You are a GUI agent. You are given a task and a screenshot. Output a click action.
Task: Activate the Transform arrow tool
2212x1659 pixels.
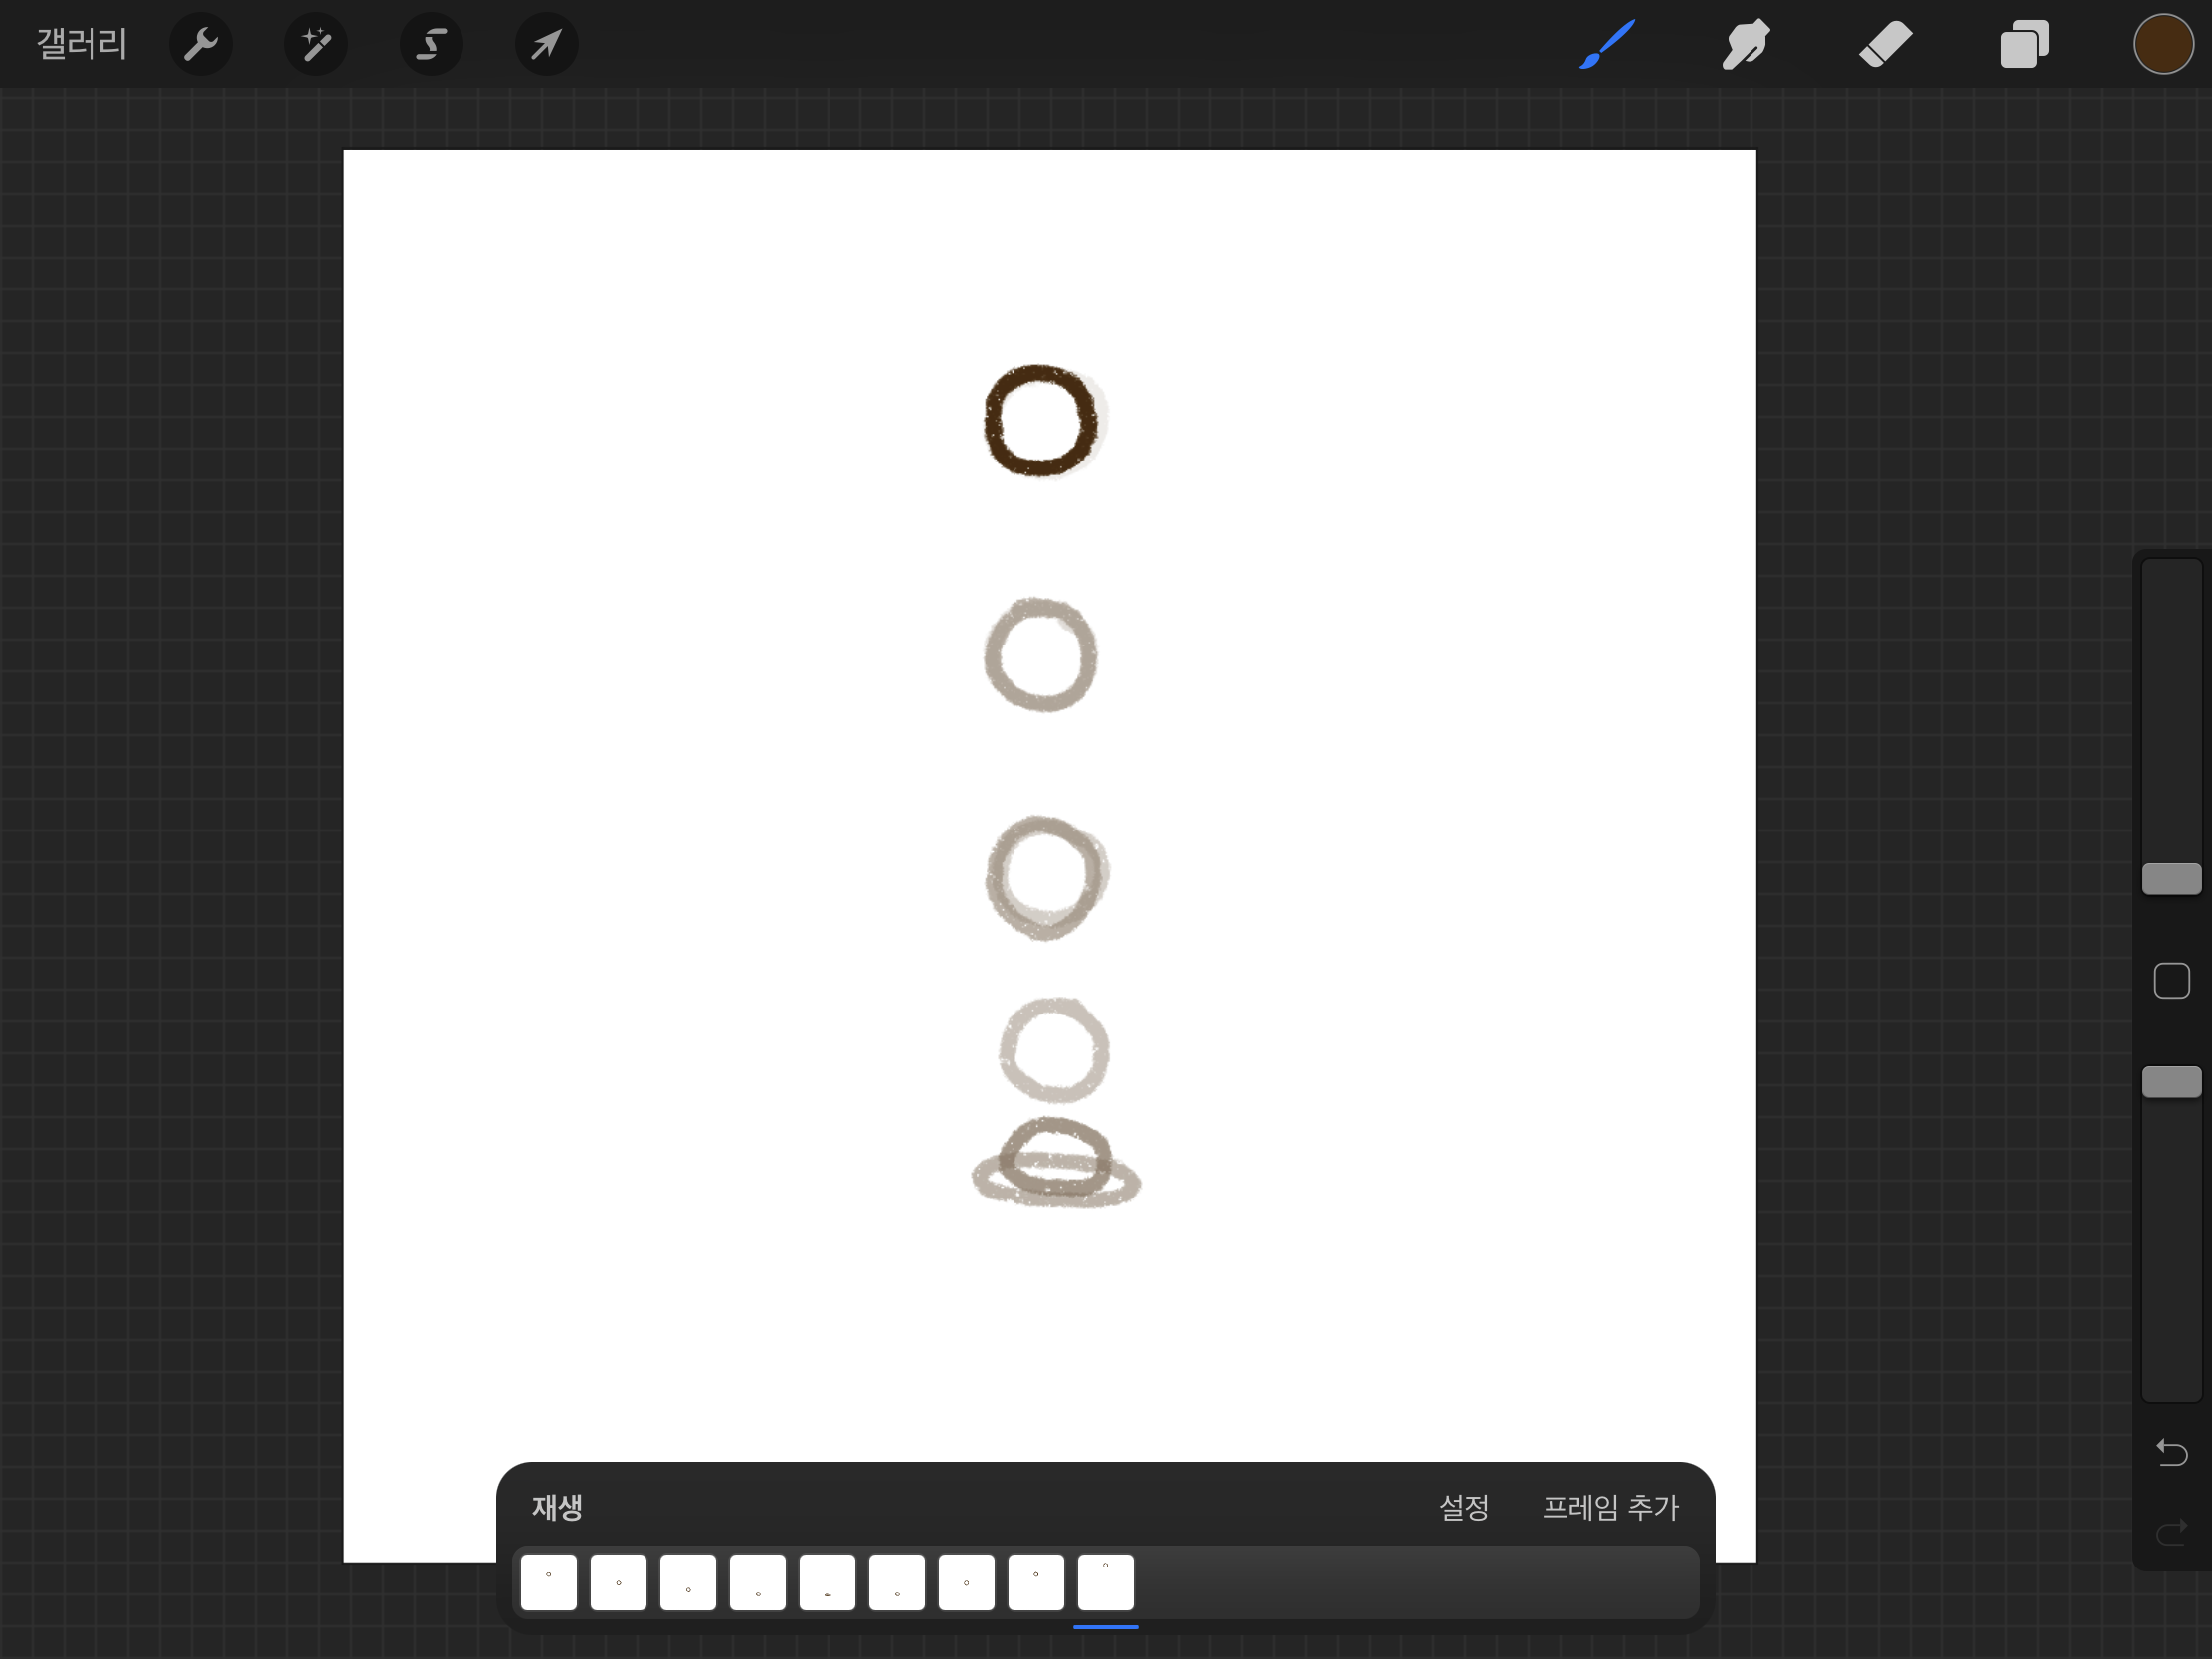pyautogui.click(x=546, y=44)
